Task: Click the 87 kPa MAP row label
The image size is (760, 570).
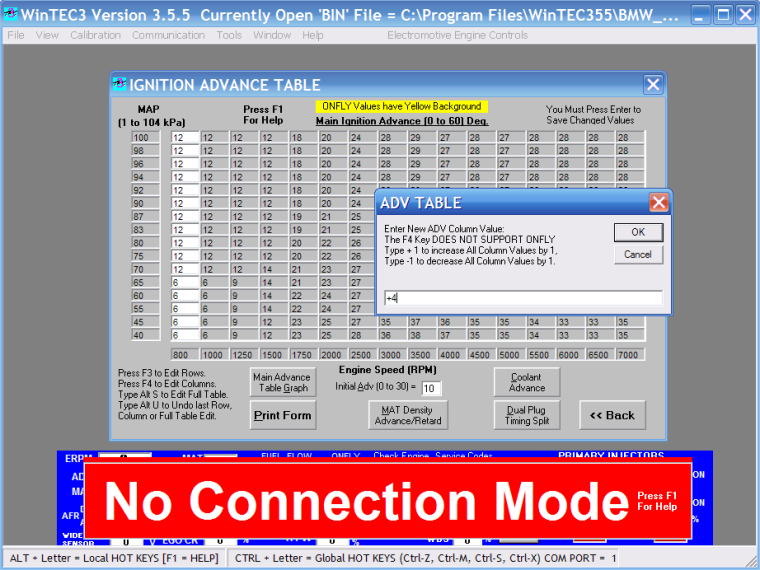Action: (x=145, y=217)
